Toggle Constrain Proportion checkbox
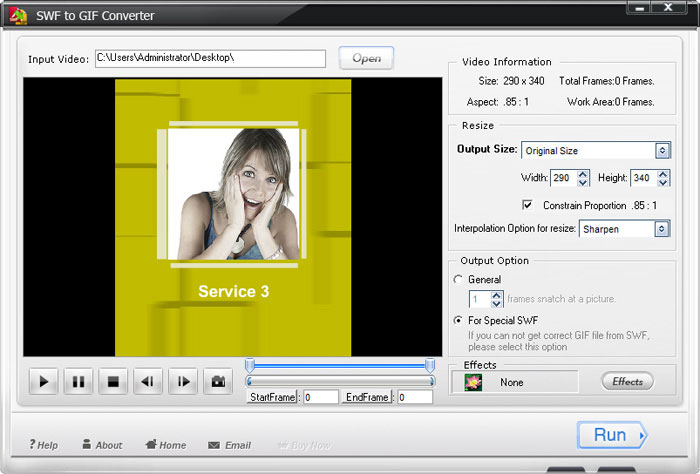The height and width of the screenshot is (474, 700). click(x=527, y=205)
